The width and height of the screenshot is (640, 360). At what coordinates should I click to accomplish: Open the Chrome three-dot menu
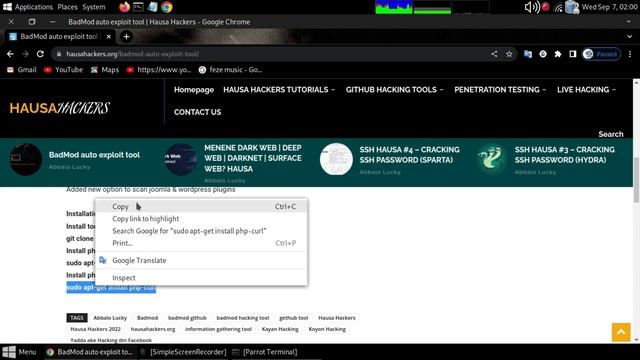(630, 54)
